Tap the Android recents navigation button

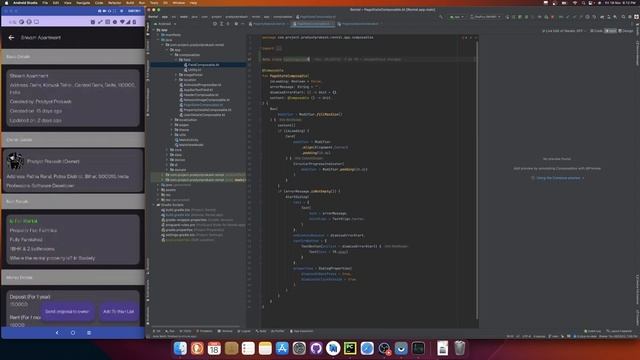coord(89,333)
